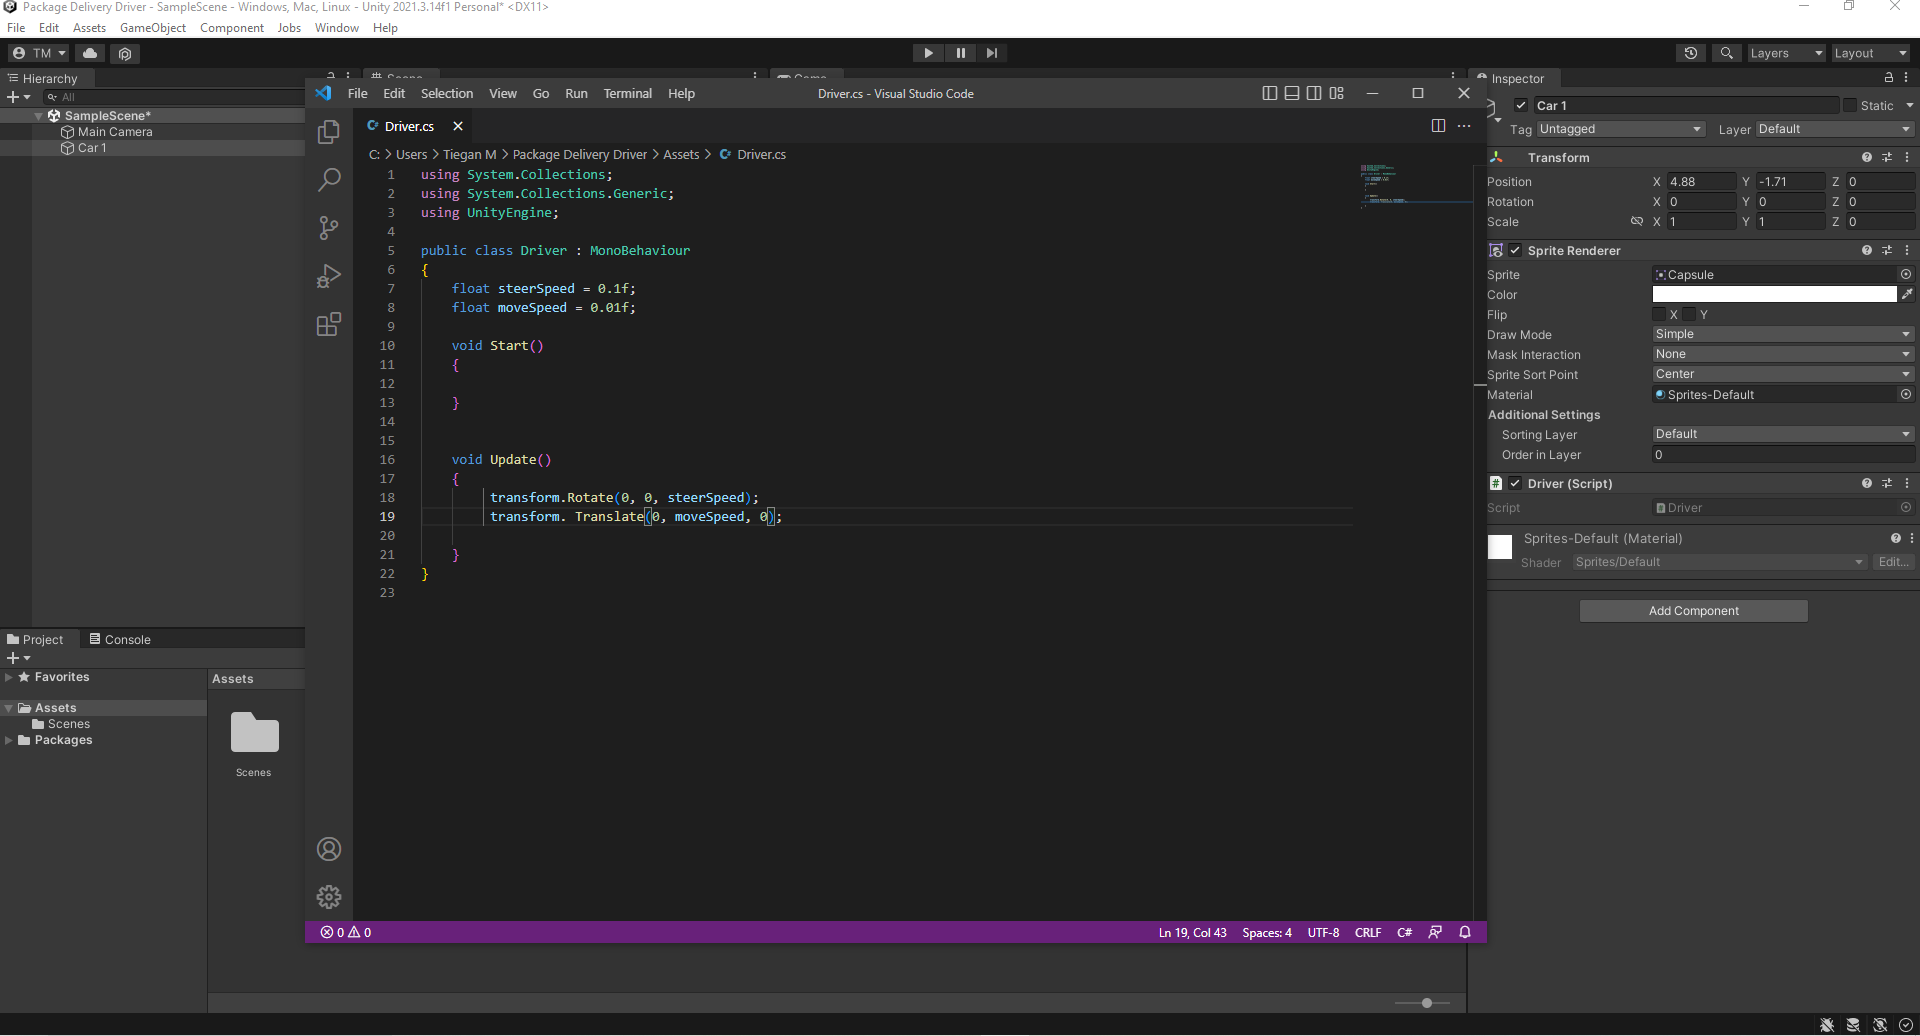Viewport: 1920px width, 1036px height.
Task: Open Sprite Renderer preset selector
Action: 1887,250
